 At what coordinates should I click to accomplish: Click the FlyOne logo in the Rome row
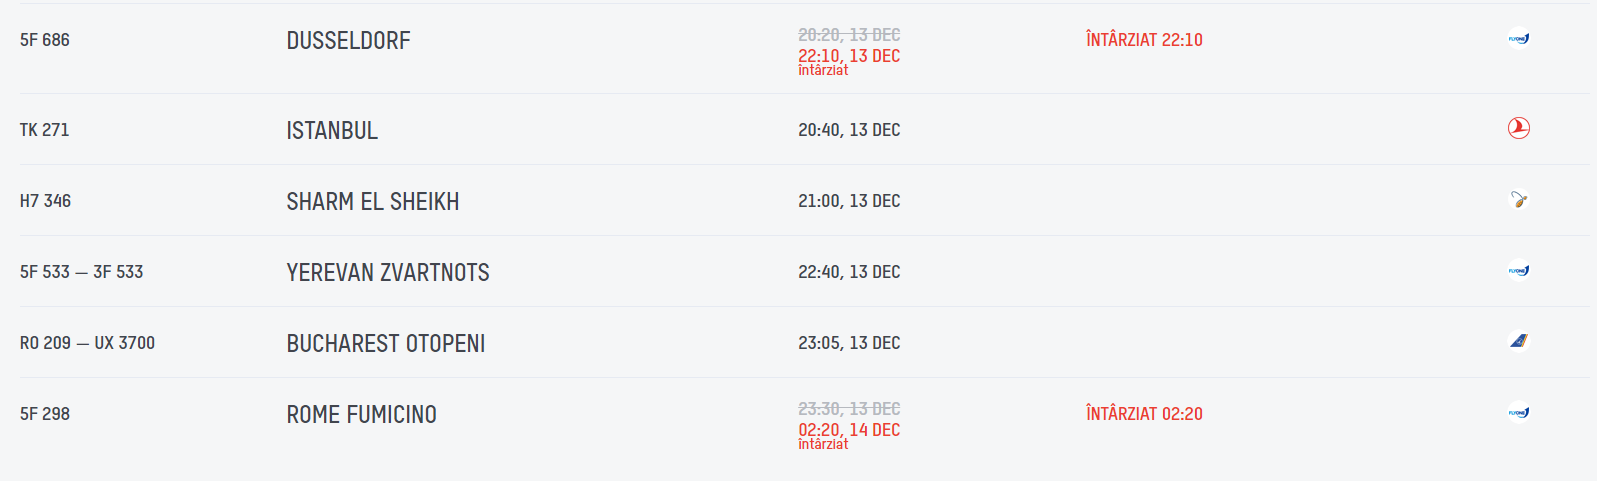tap(1518, 413)
